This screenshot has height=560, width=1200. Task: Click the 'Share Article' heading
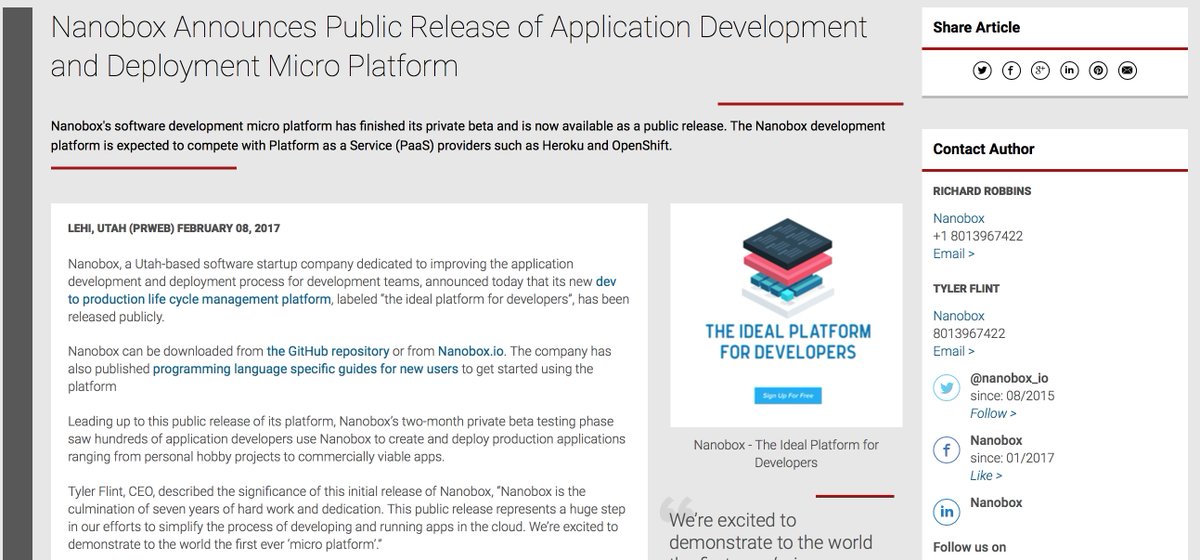(x=976, y=28)
